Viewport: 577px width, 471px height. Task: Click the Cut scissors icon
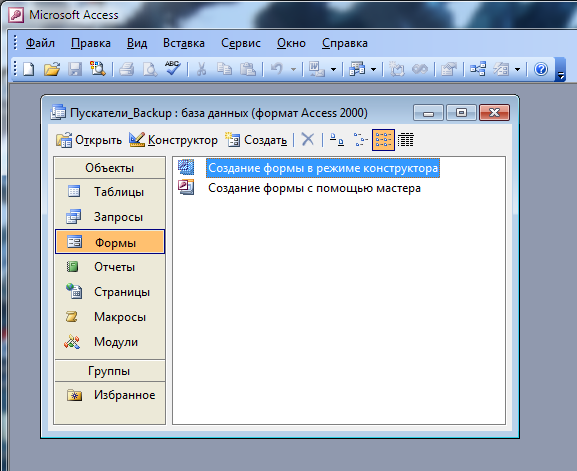point(201,69)
